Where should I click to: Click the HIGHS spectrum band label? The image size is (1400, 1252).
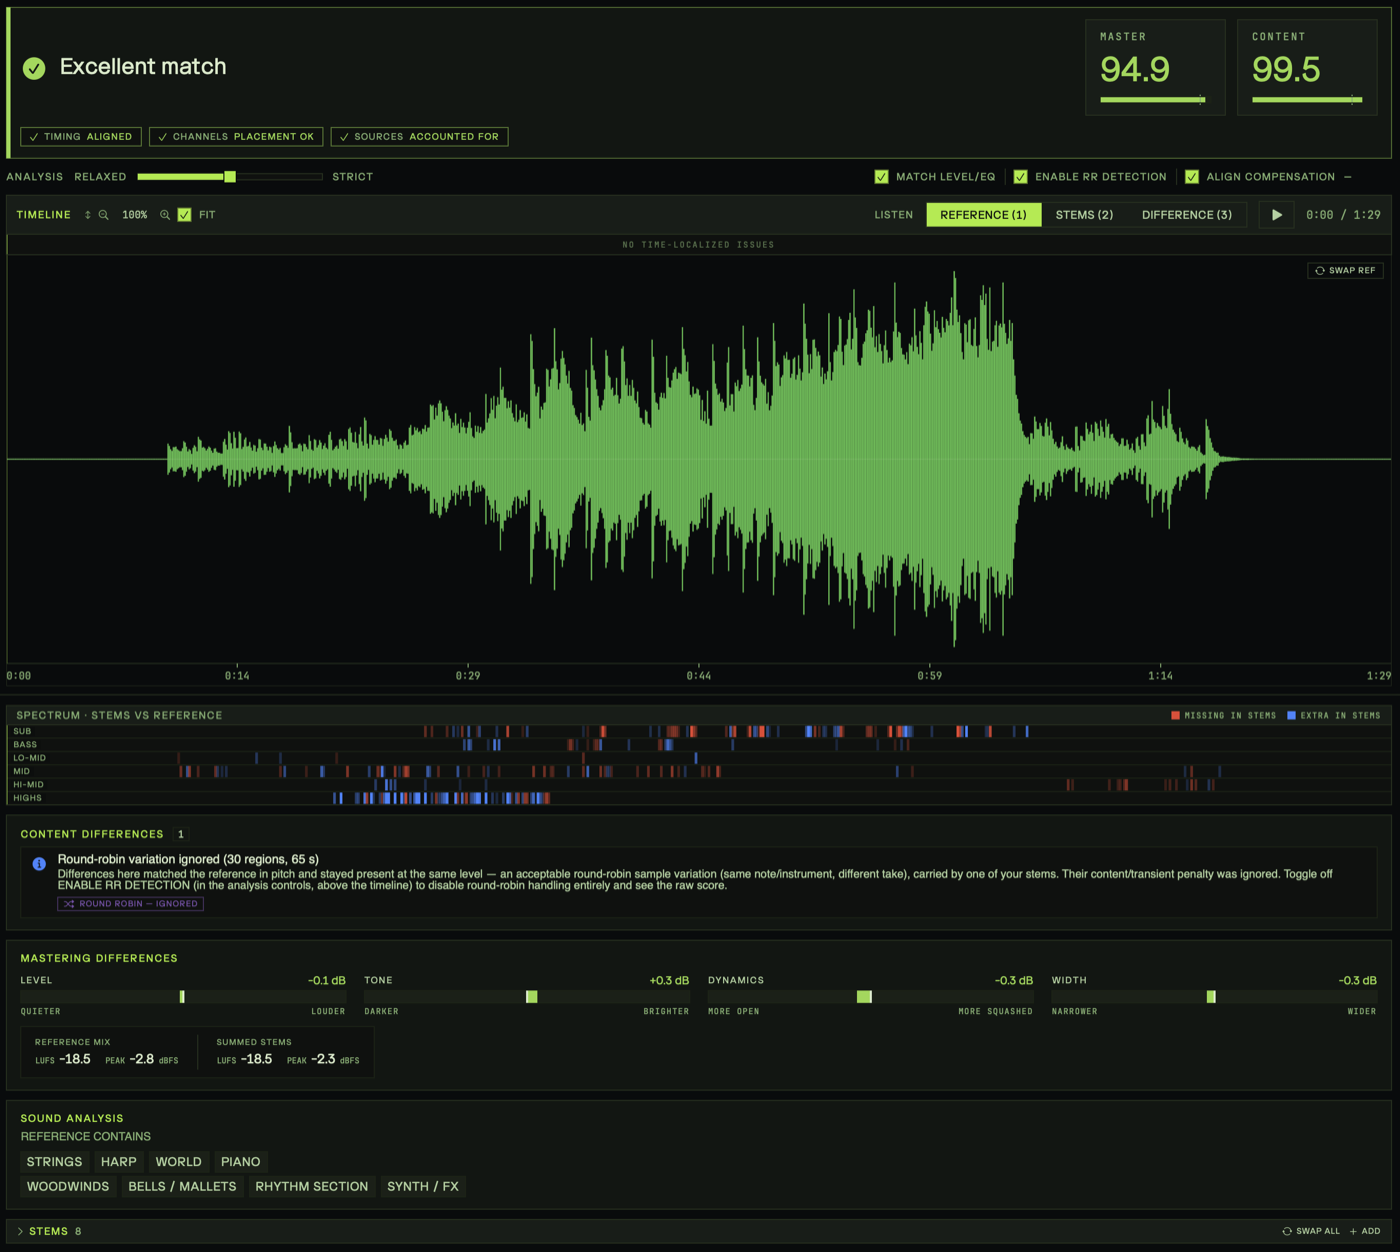[x=28, y=798]
